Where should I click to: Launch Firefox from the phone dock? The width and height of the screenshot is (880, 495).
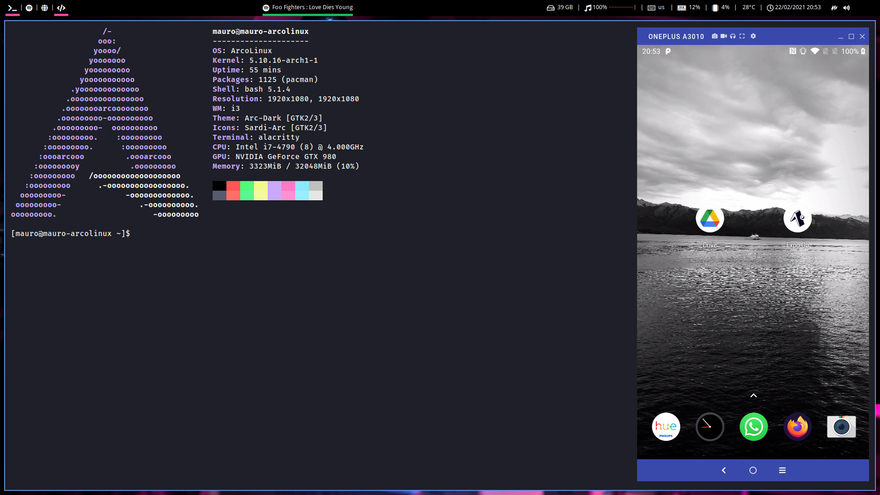coord(797,427)
